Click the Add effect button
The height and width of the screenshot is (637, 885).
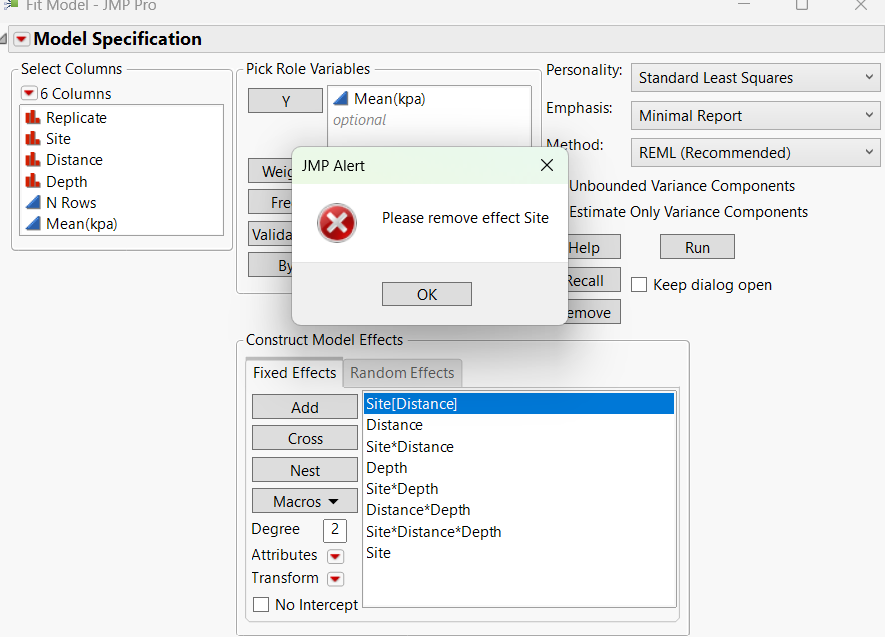coord(305,407)
